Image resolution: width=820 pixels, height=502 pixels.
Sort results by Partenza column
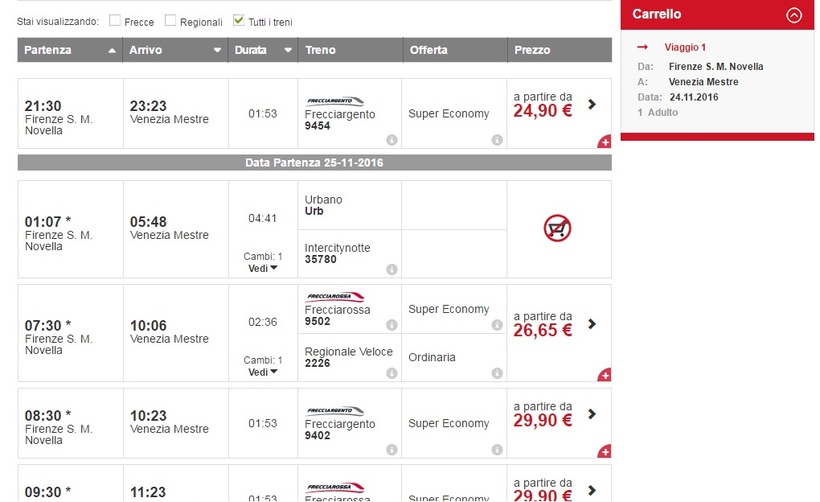click(x=68, y=50)
